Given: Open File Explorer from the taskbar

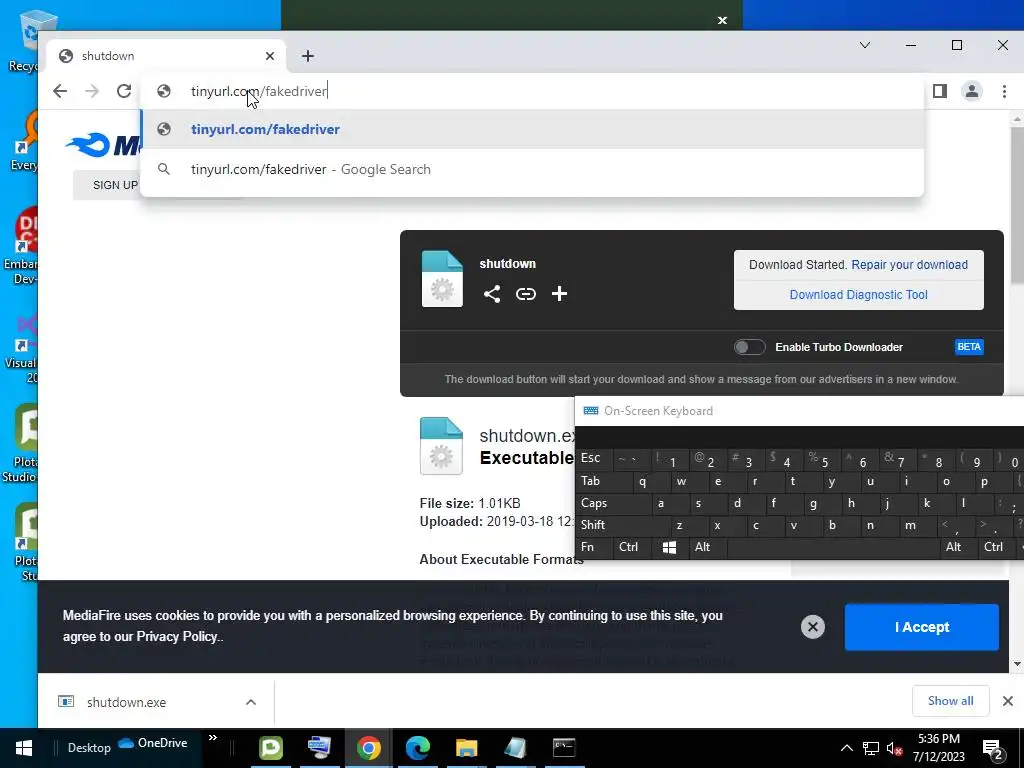Looking at the screenshot, I should [466, 748].
